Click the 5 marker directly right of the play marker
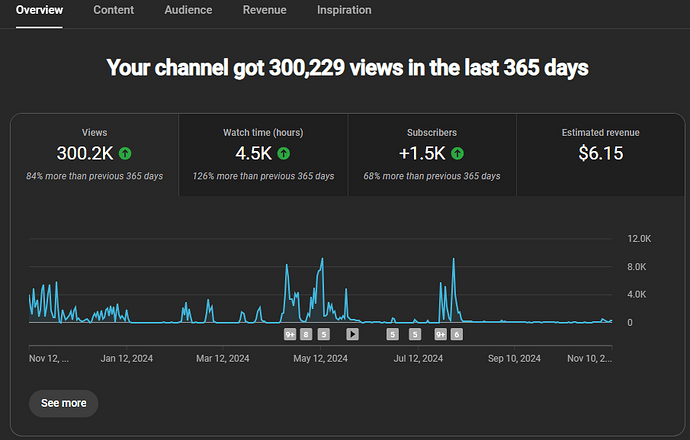690x440 pixels. tap(392, 334)
